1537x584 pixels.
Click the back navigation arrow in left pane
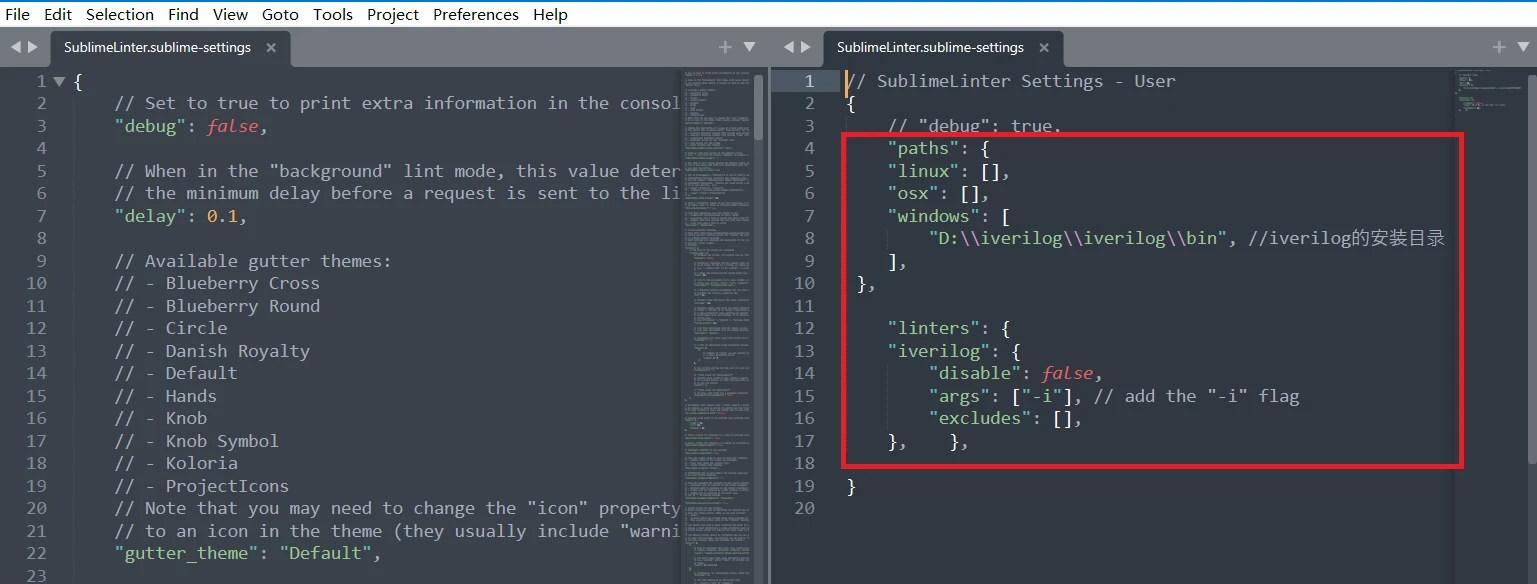(14, 46)
